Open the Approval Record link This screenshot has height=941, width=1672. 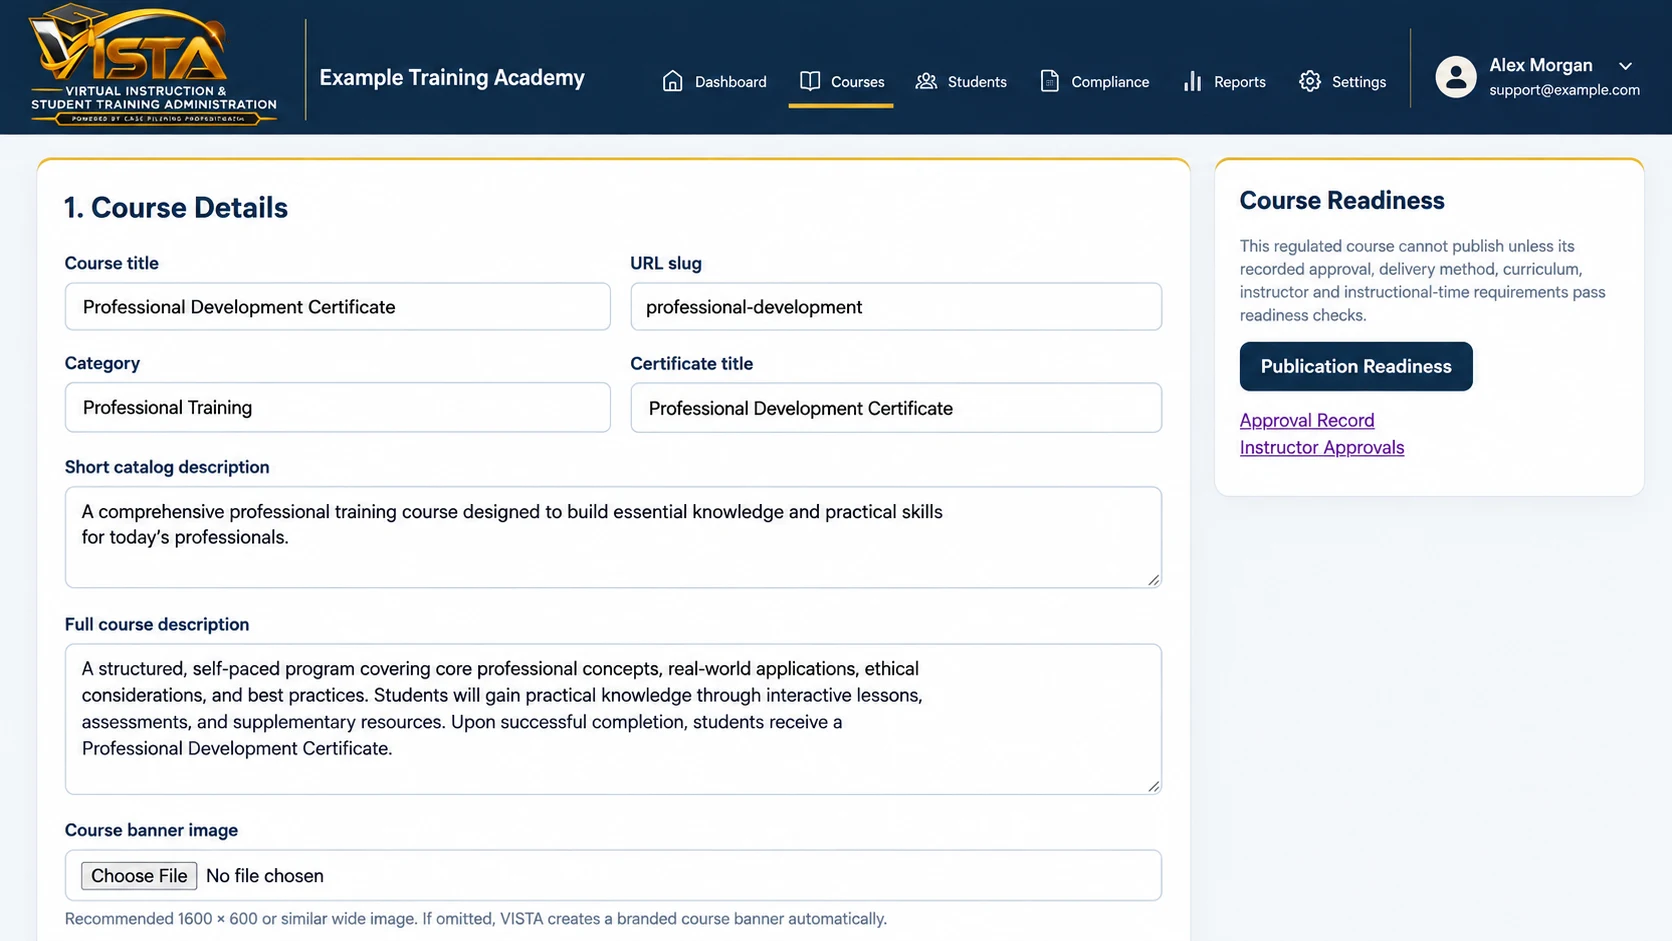click(1307, 420)
